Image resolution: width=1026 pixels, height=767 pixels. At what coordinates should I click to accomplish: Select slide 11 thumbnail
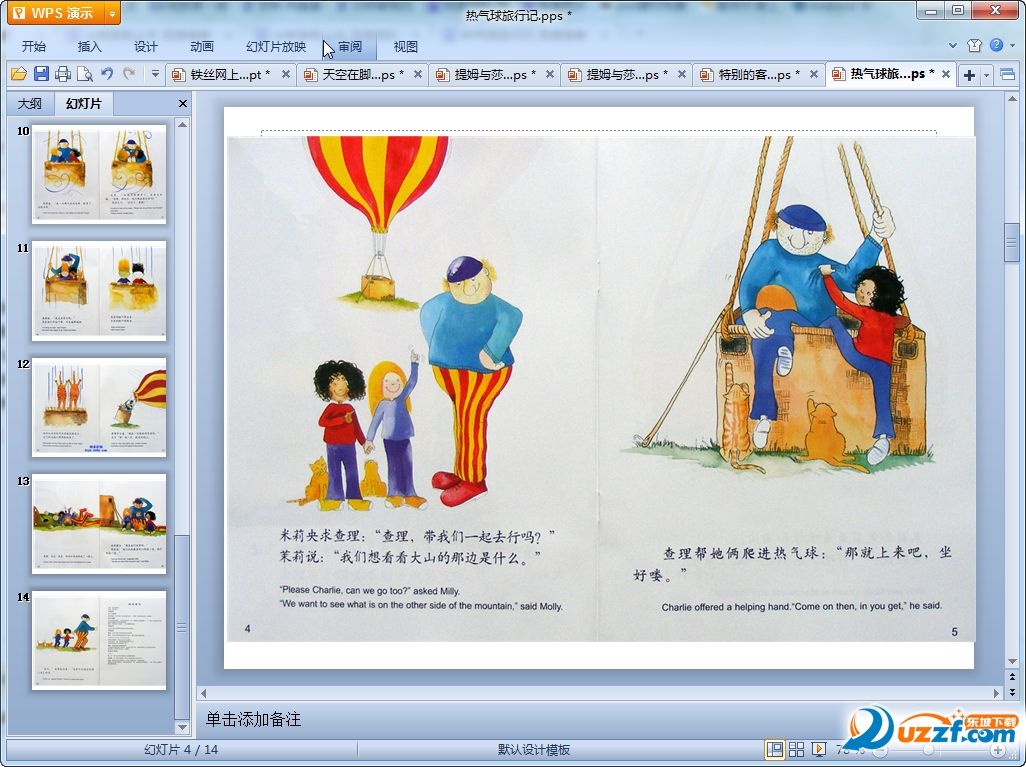click(x=99, y=291)
